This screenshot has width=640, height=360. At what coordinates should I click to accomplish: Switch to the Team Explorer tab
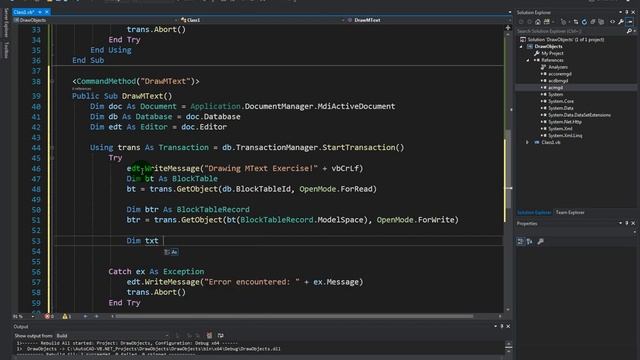(570, 212)
